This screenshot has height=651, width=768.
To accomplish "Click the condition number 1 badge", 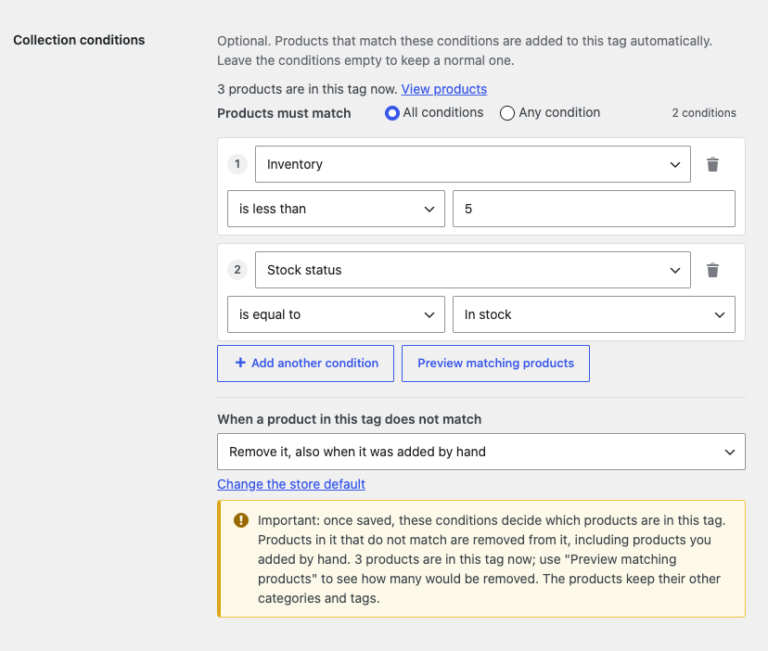I will pos(238,164).
